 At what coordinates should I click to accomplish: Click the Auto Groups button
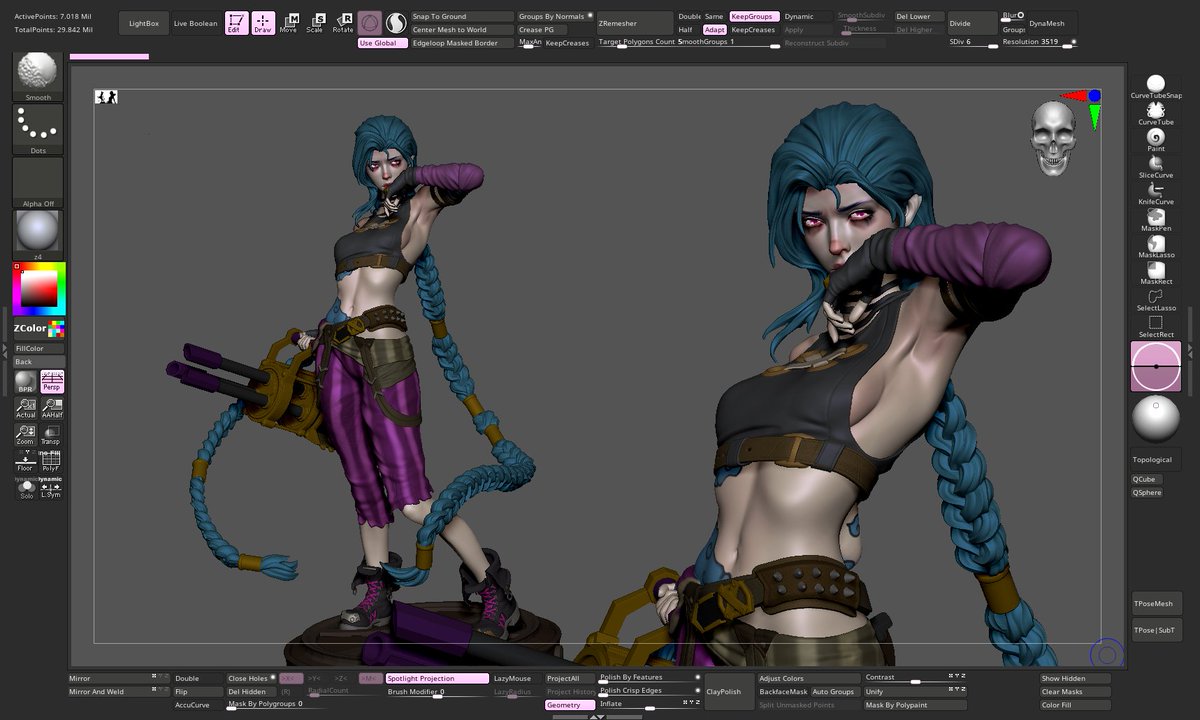click(x=835, y=692)
